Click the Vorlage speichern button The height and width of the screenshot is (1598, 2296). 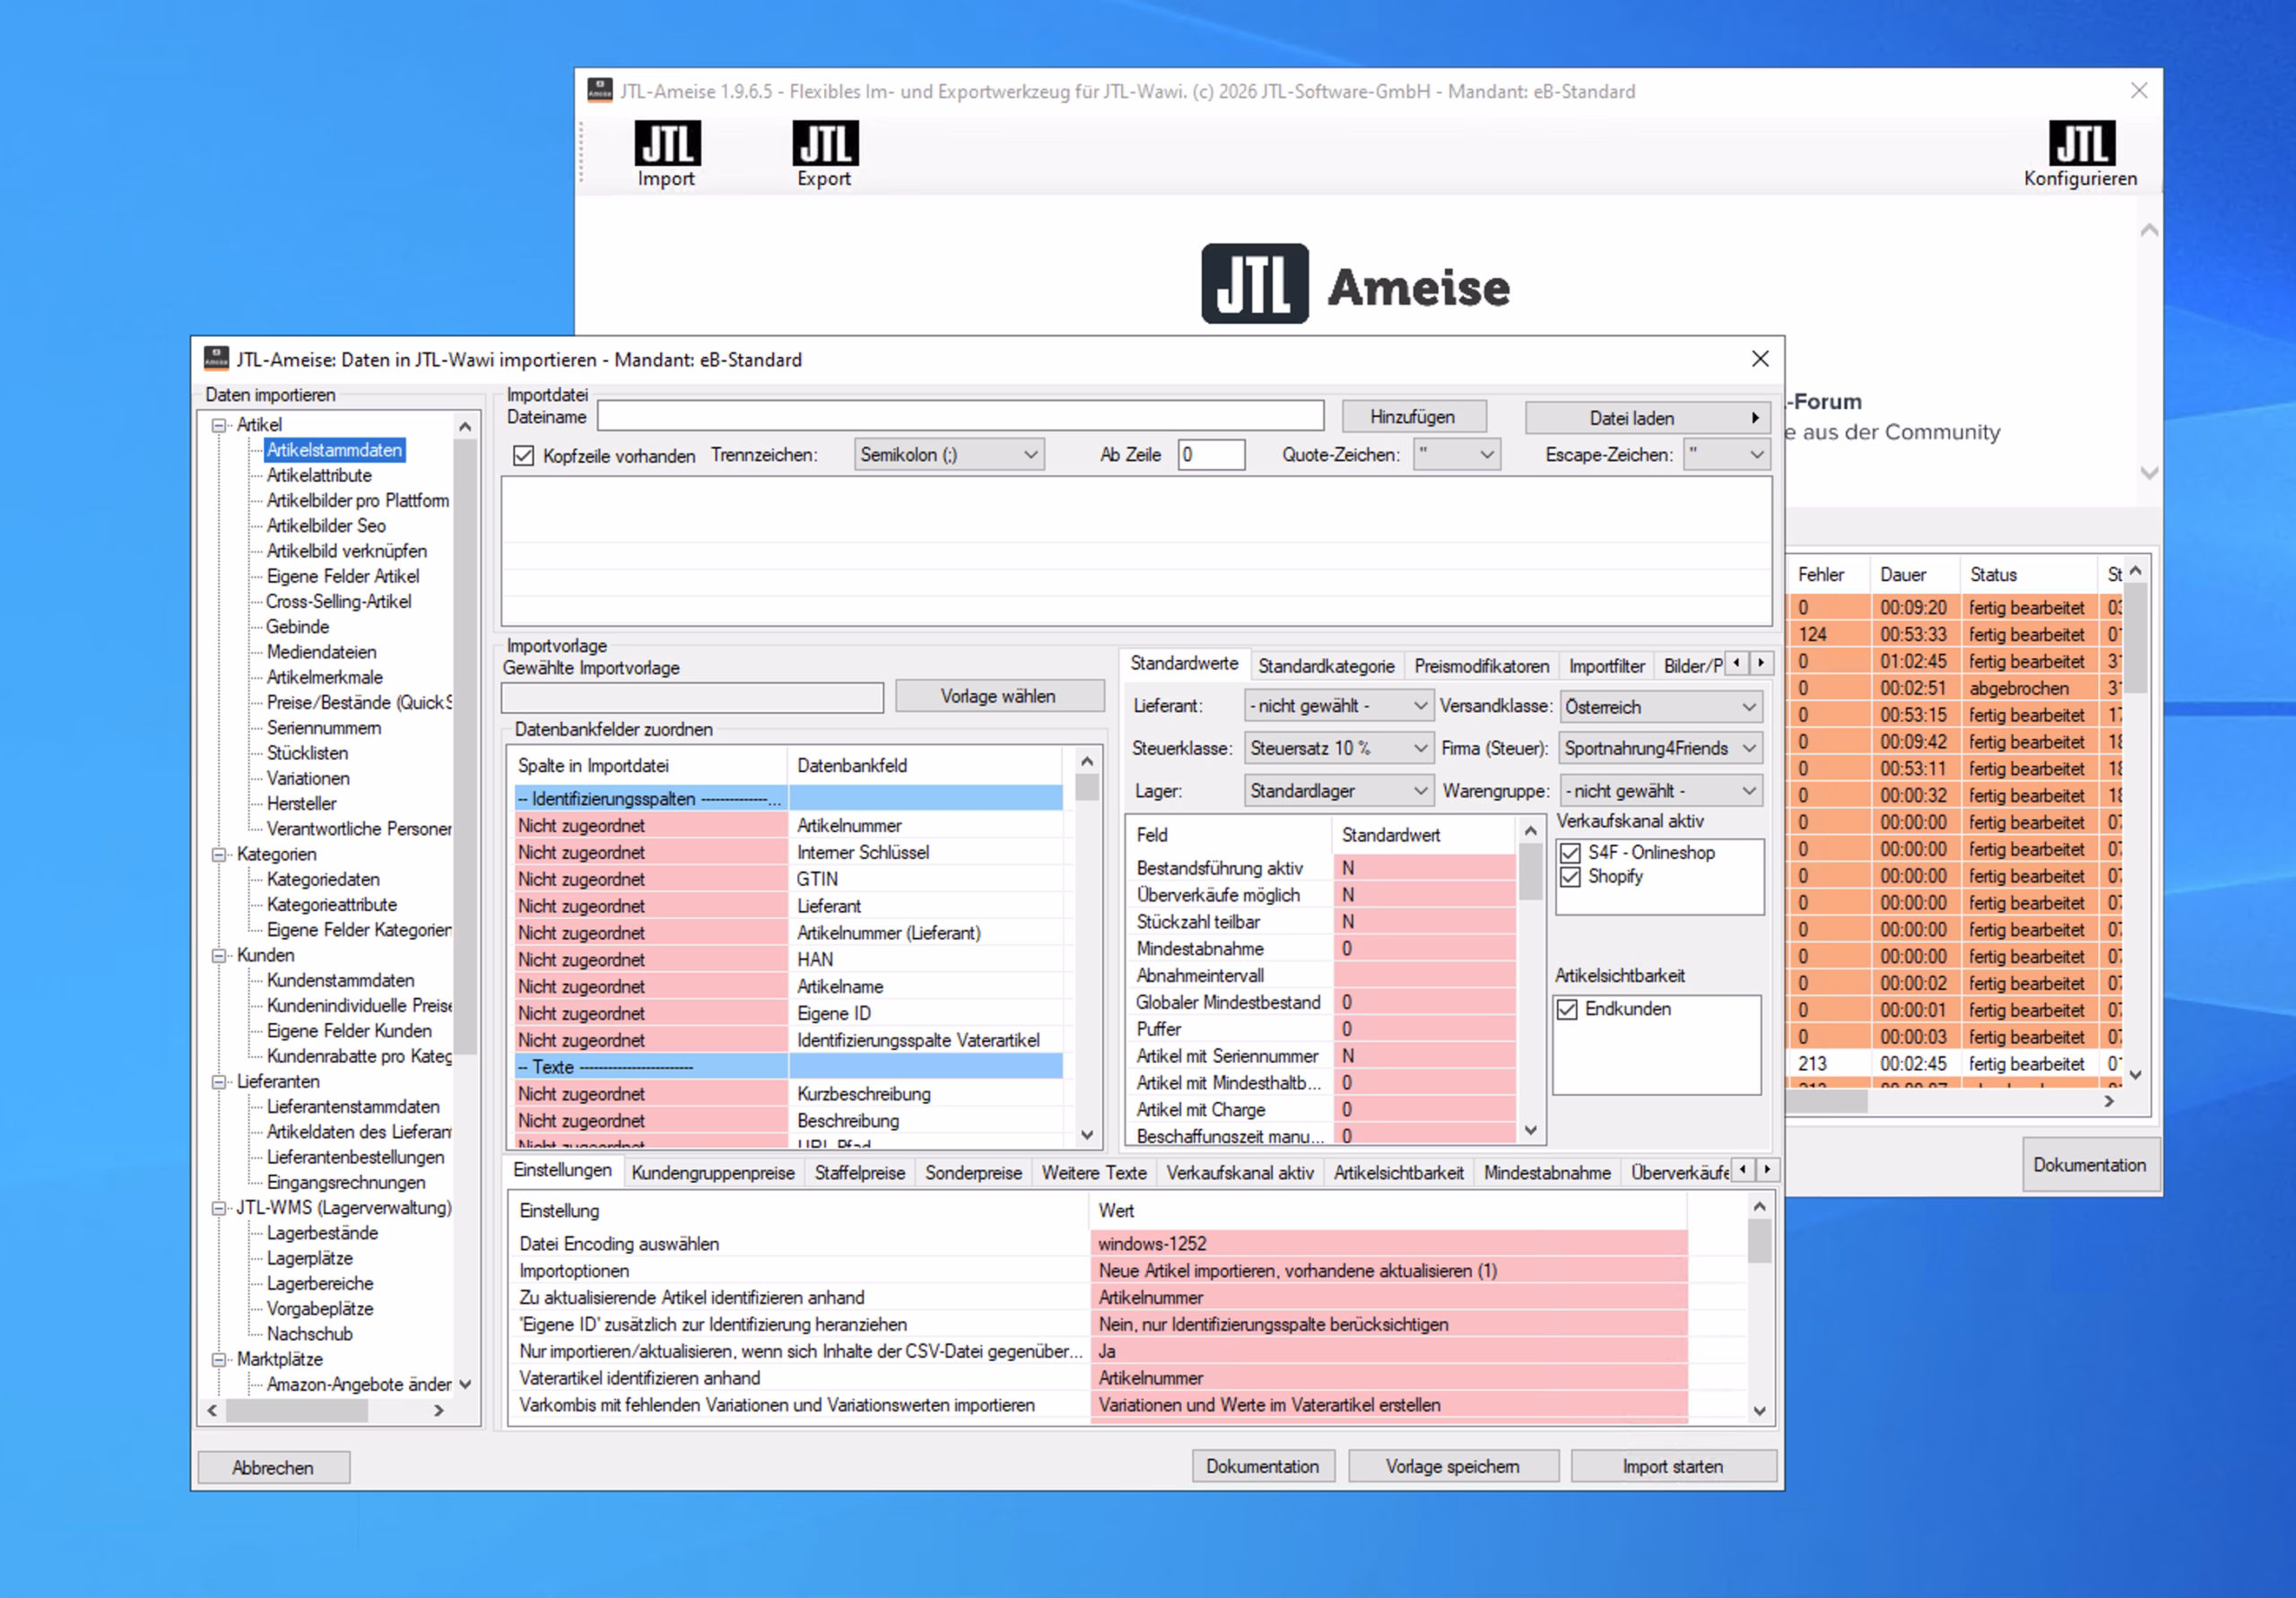1452,1466
